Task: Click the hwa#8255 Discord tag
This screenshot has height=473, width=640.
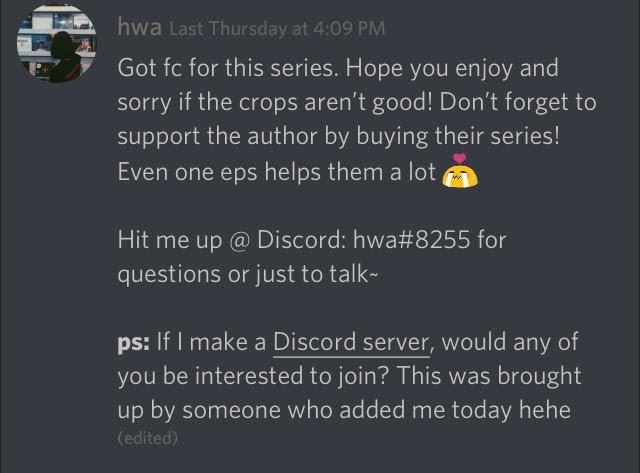Action: pos(411,239)
